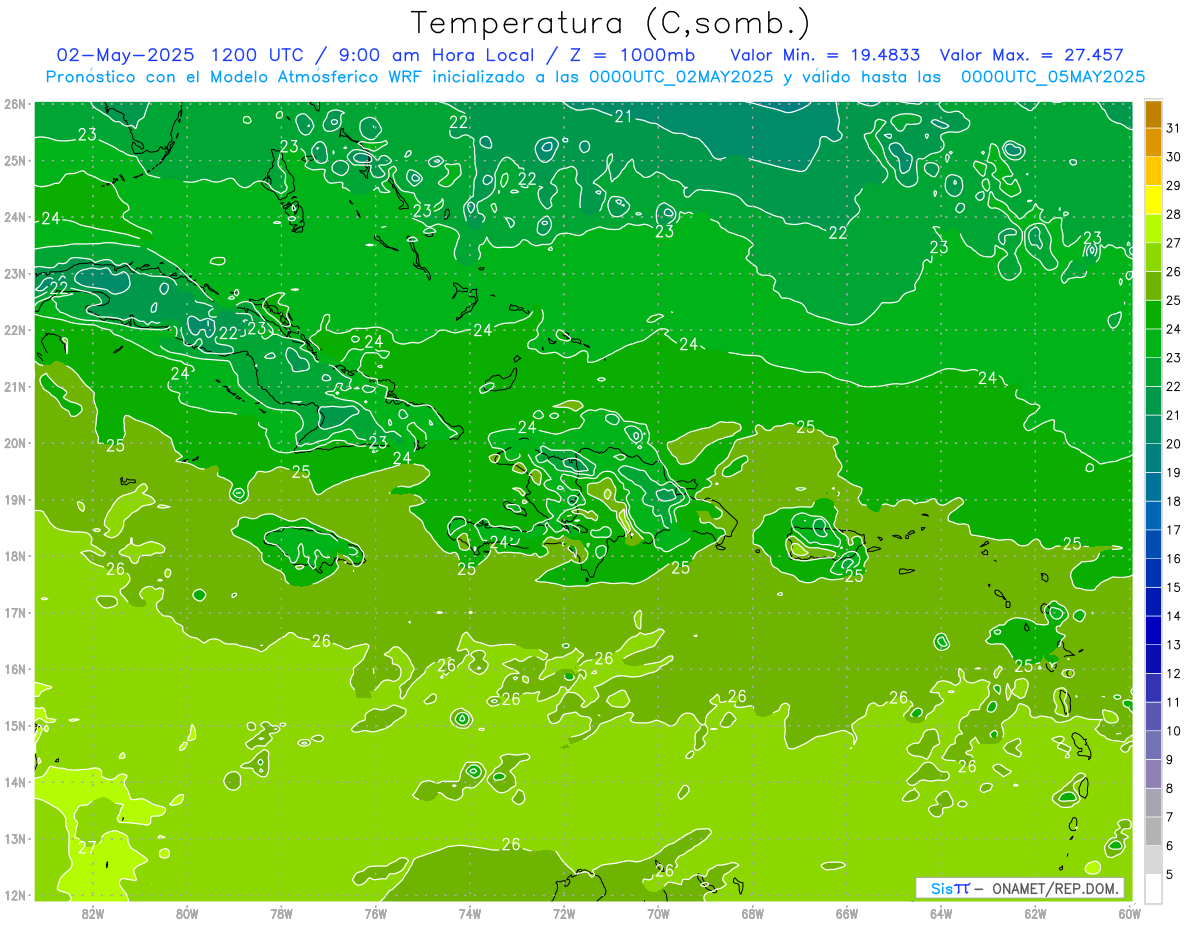This screenshot has height=927, width=1200.
Task: Click the 18N latitude axis label
Action: 14,556
